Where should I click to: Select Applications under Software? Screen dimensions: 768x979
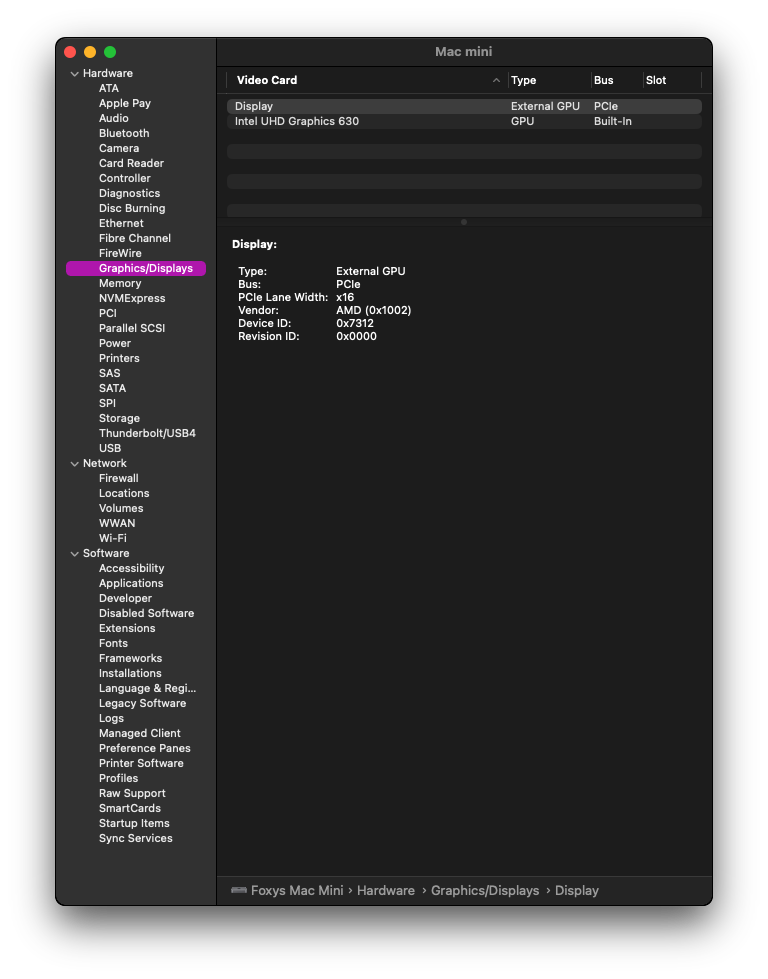point(130,583)
